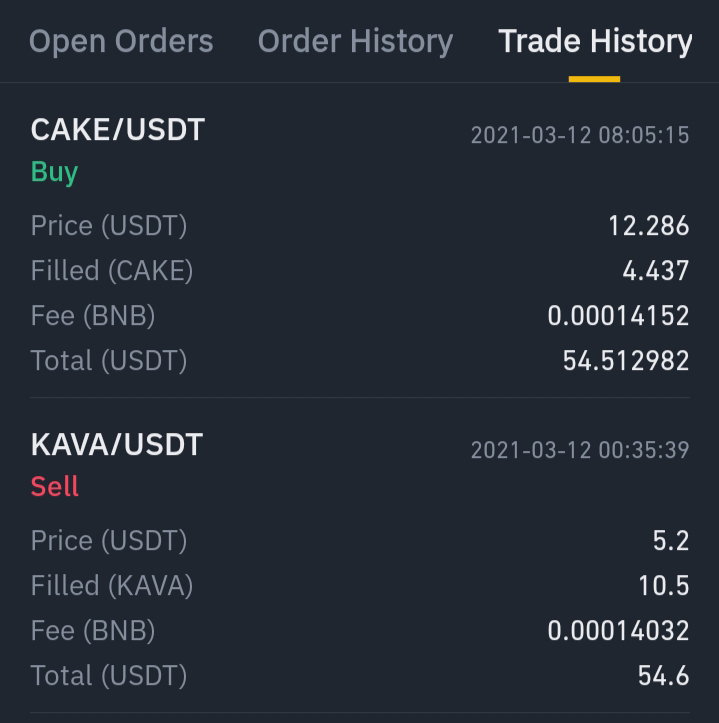Tap the green Buy label
719x723 pixels.
point(54,172)
